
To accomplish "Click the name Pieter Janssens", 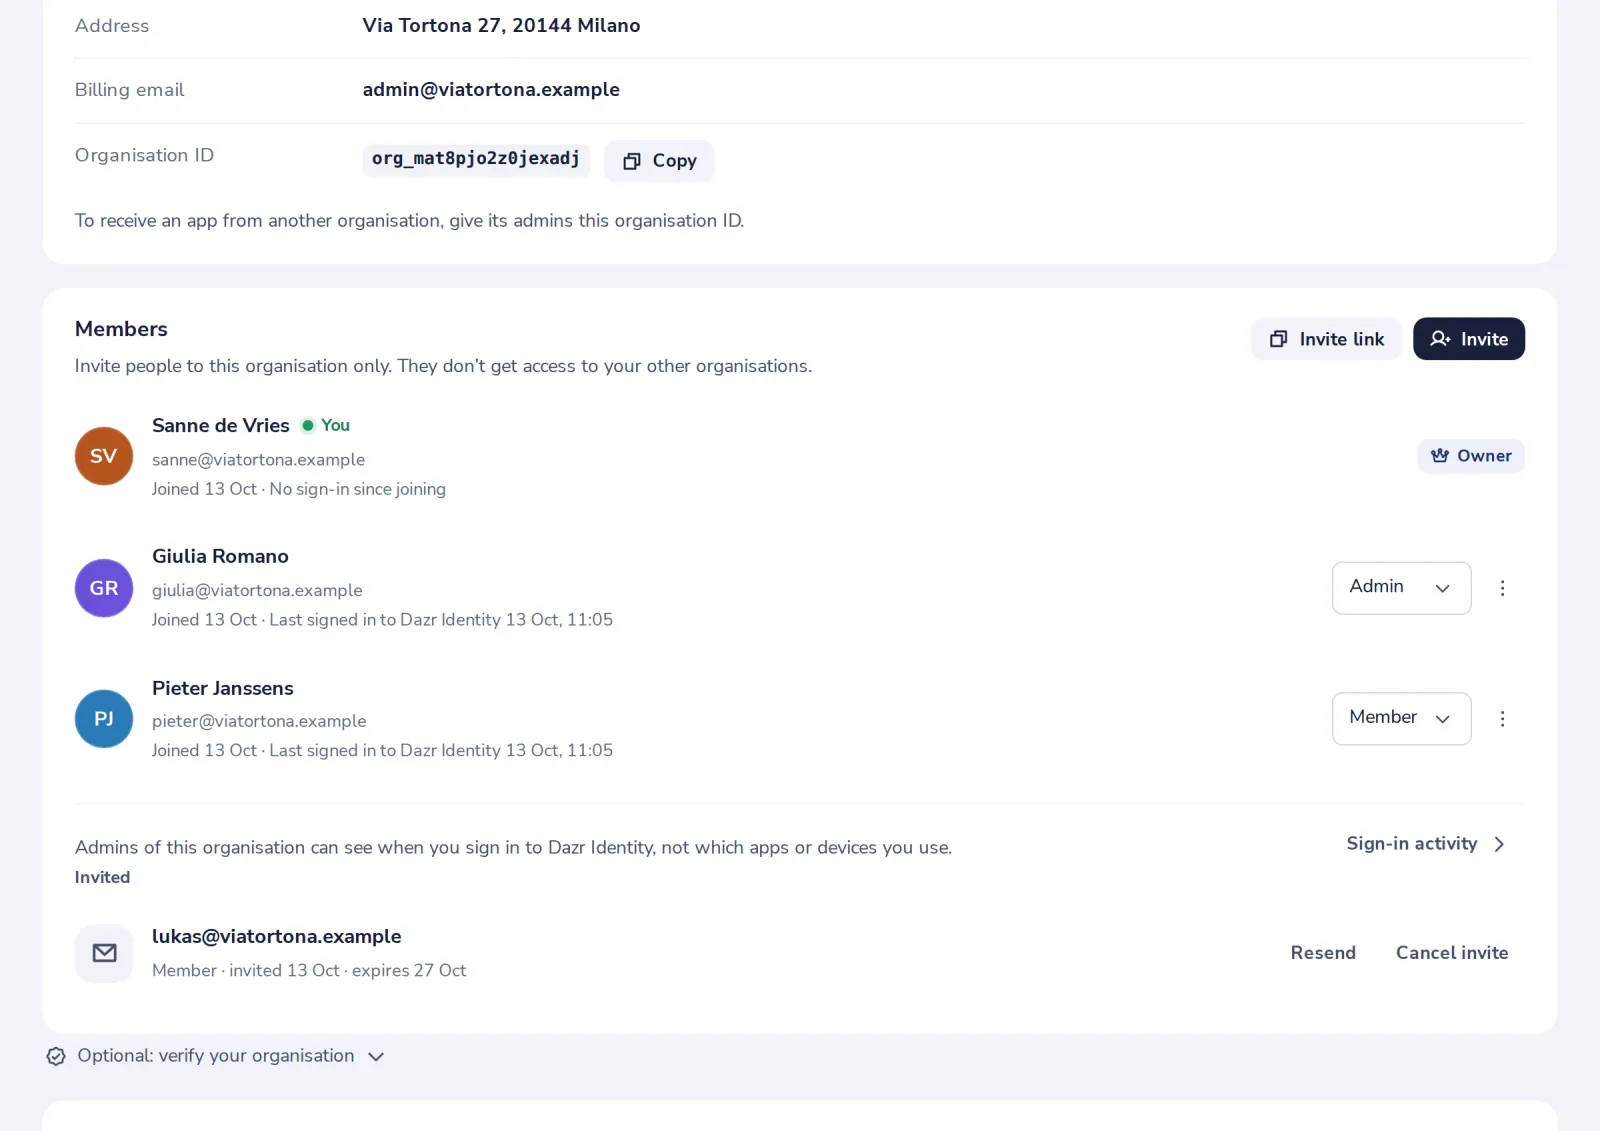I will coord(223,688).
